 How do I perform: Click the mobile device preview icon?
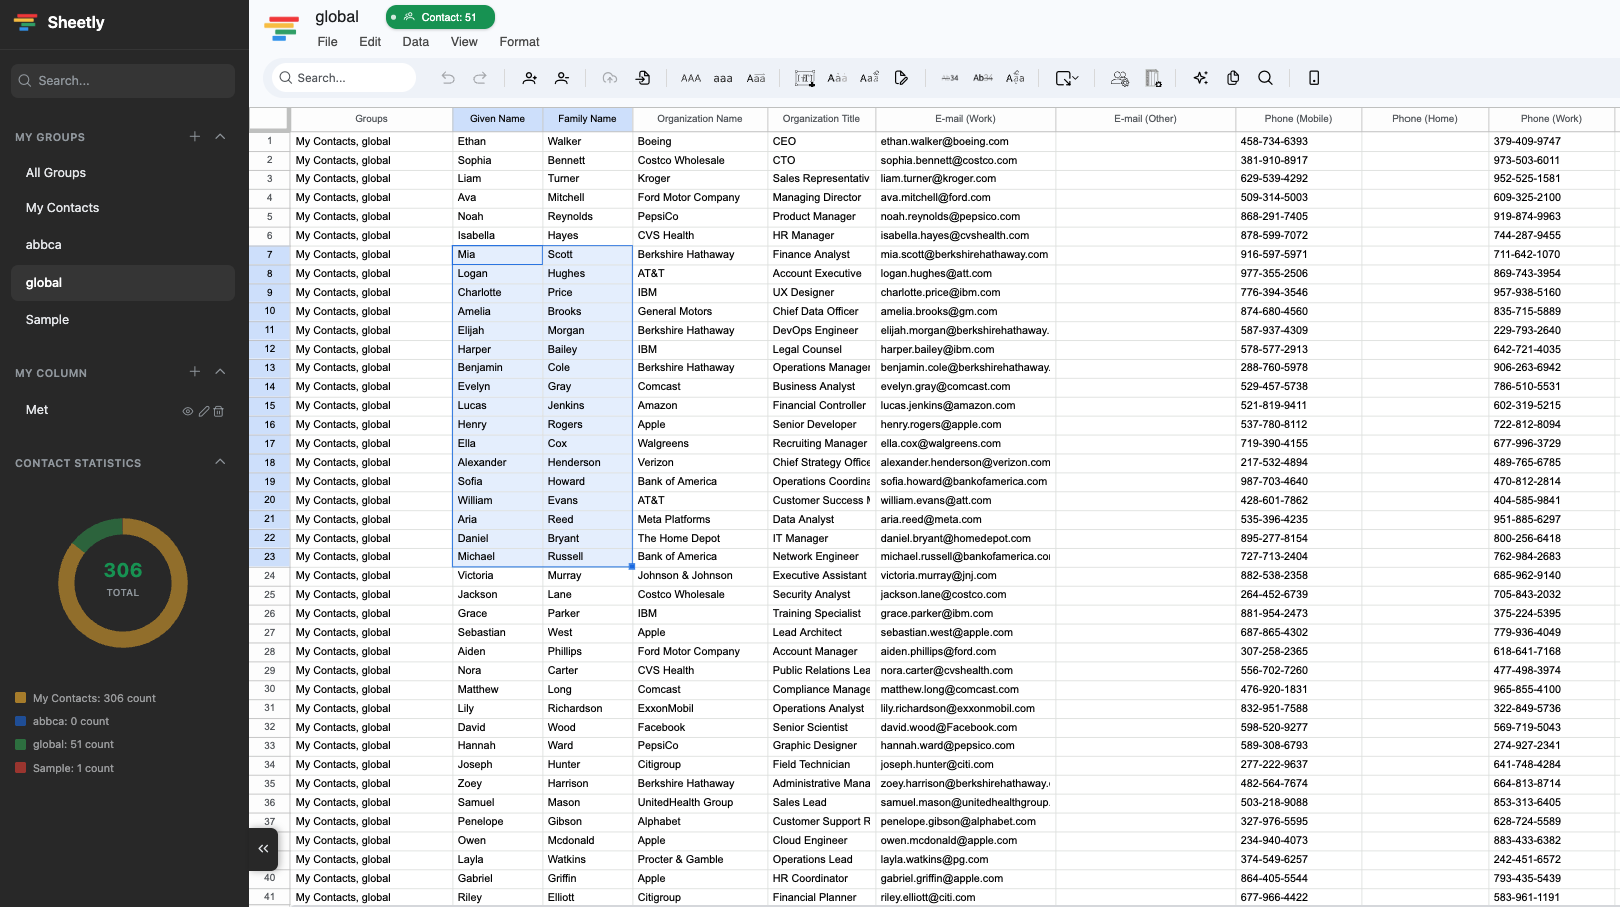[1313, 77]
